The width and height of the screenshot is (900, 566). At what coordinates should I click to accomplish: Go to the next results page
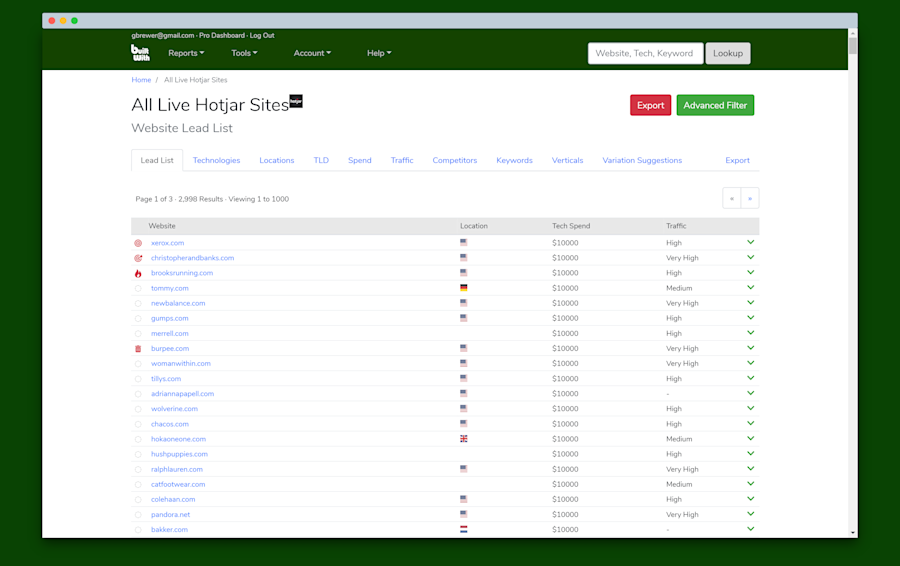coord(750,199)
